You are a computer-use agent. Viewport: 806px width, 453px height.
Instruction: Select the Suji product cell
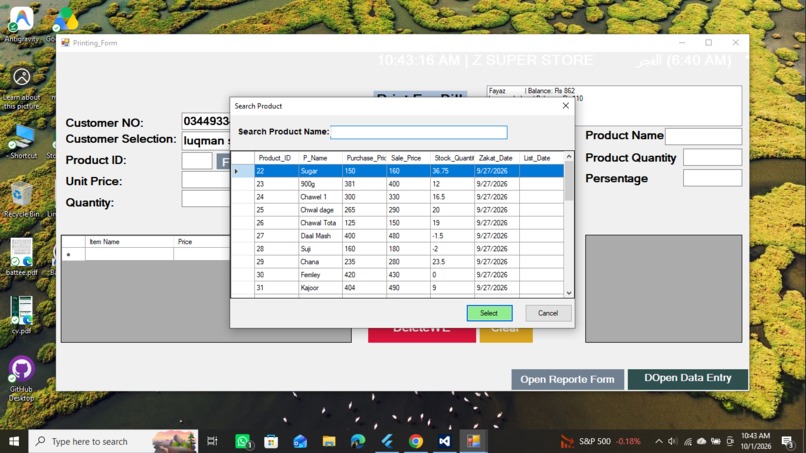tap(320, 249)
